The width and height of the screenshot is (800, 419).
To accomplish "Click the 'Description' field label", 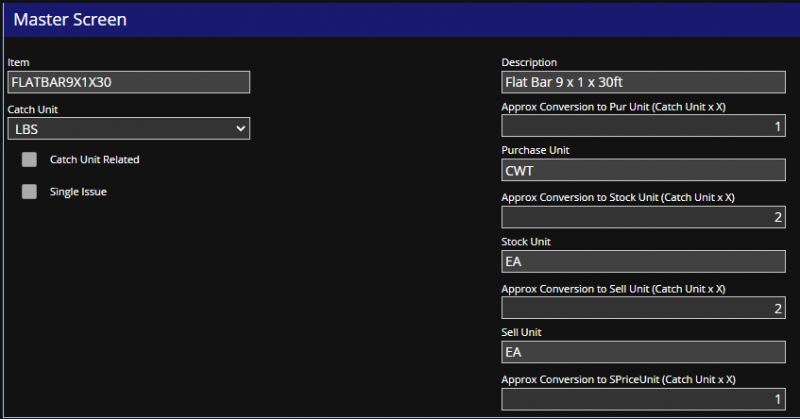I will [x=529, y=62].
